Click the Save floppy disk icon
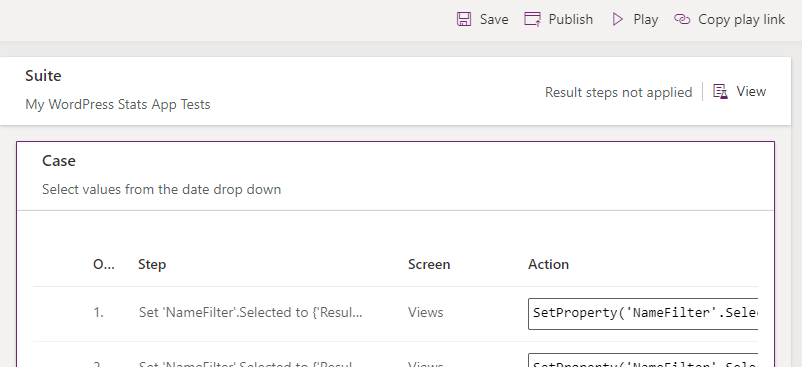This screenshot has height=367, width=802. (464, 19)
